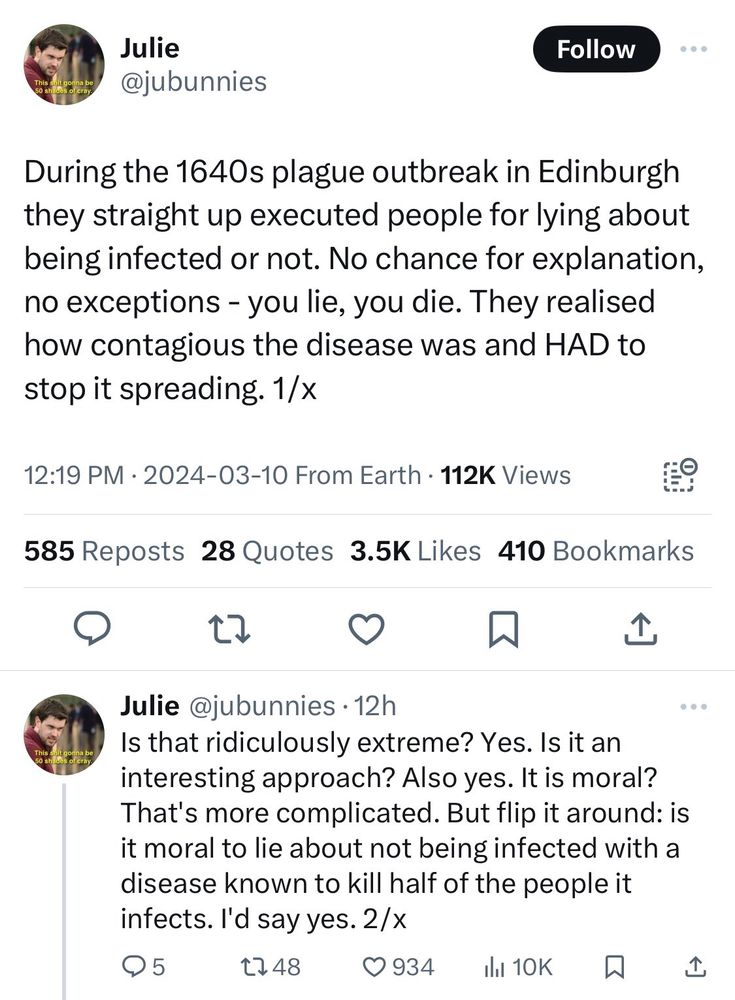
Task: Open reader mode icon beside Views
Action: tap(680, 475)
